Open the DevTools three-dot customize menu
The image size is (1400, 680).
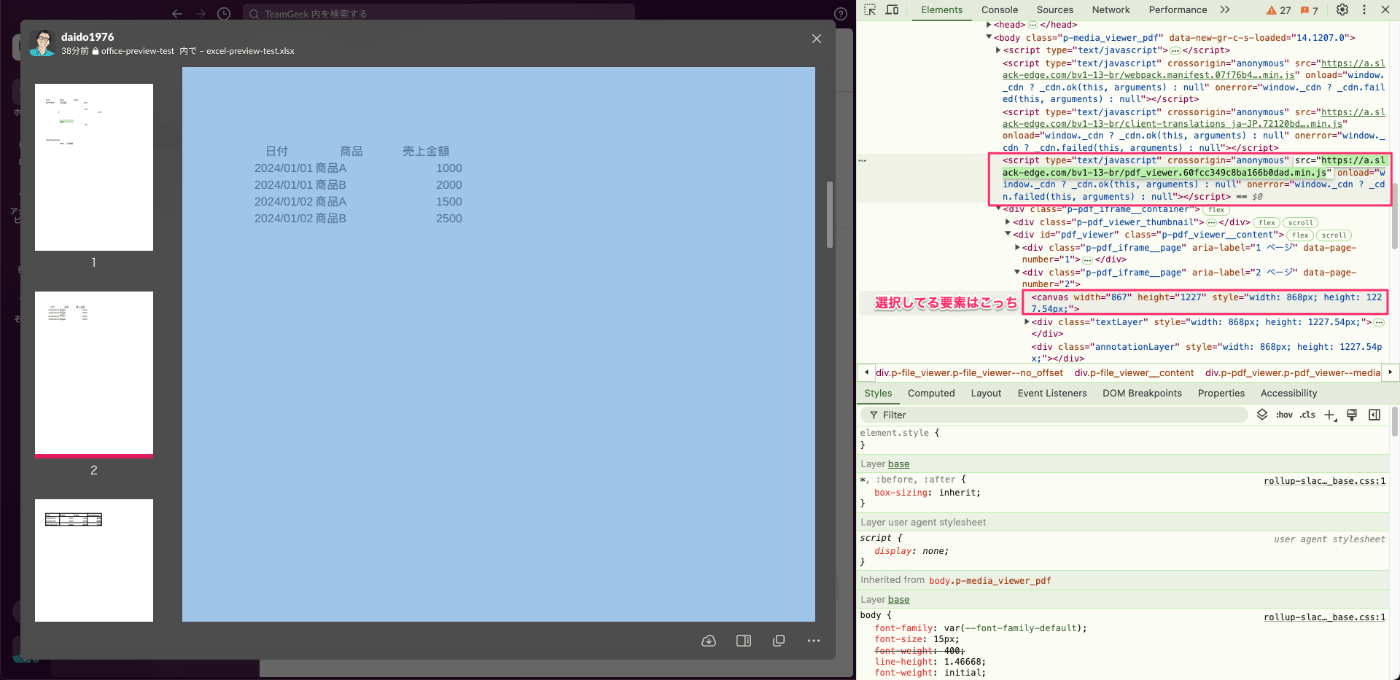[1363, 10]
